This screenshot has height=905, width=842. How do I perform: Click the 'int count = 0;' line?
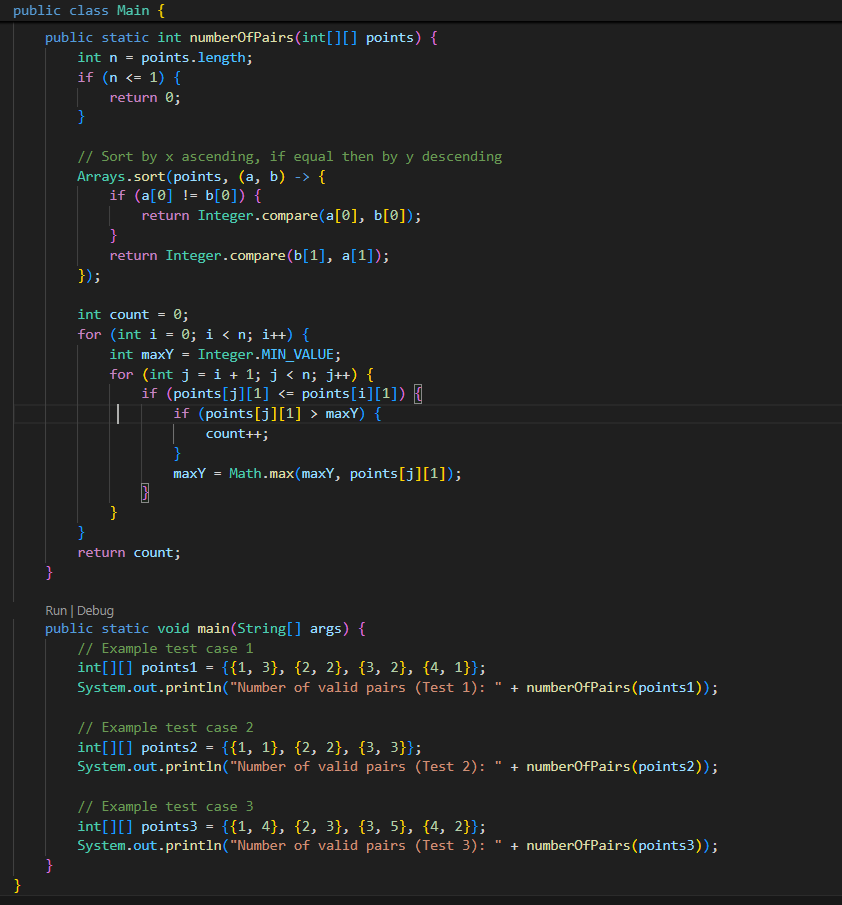pyautogui.click(x=133, y=315)
